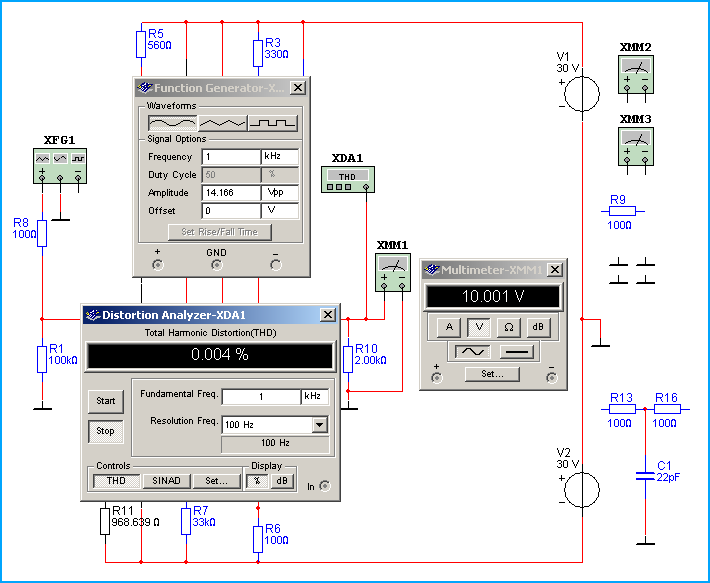Select AC signal mode in Multimeter
The image size is (710, 583).
[472, 352]
